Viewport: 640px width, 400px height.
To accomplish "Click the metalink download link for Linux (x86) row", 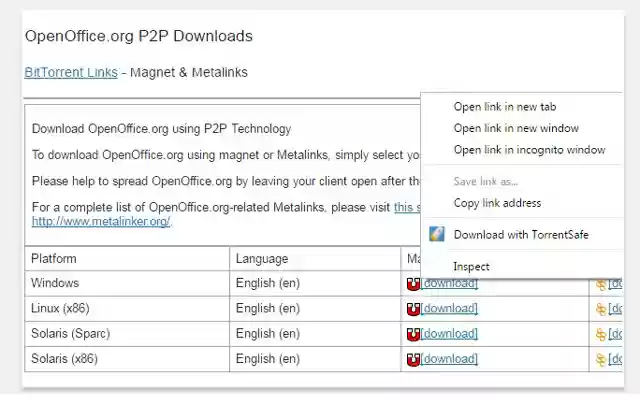I will click(x=615, y=309).
